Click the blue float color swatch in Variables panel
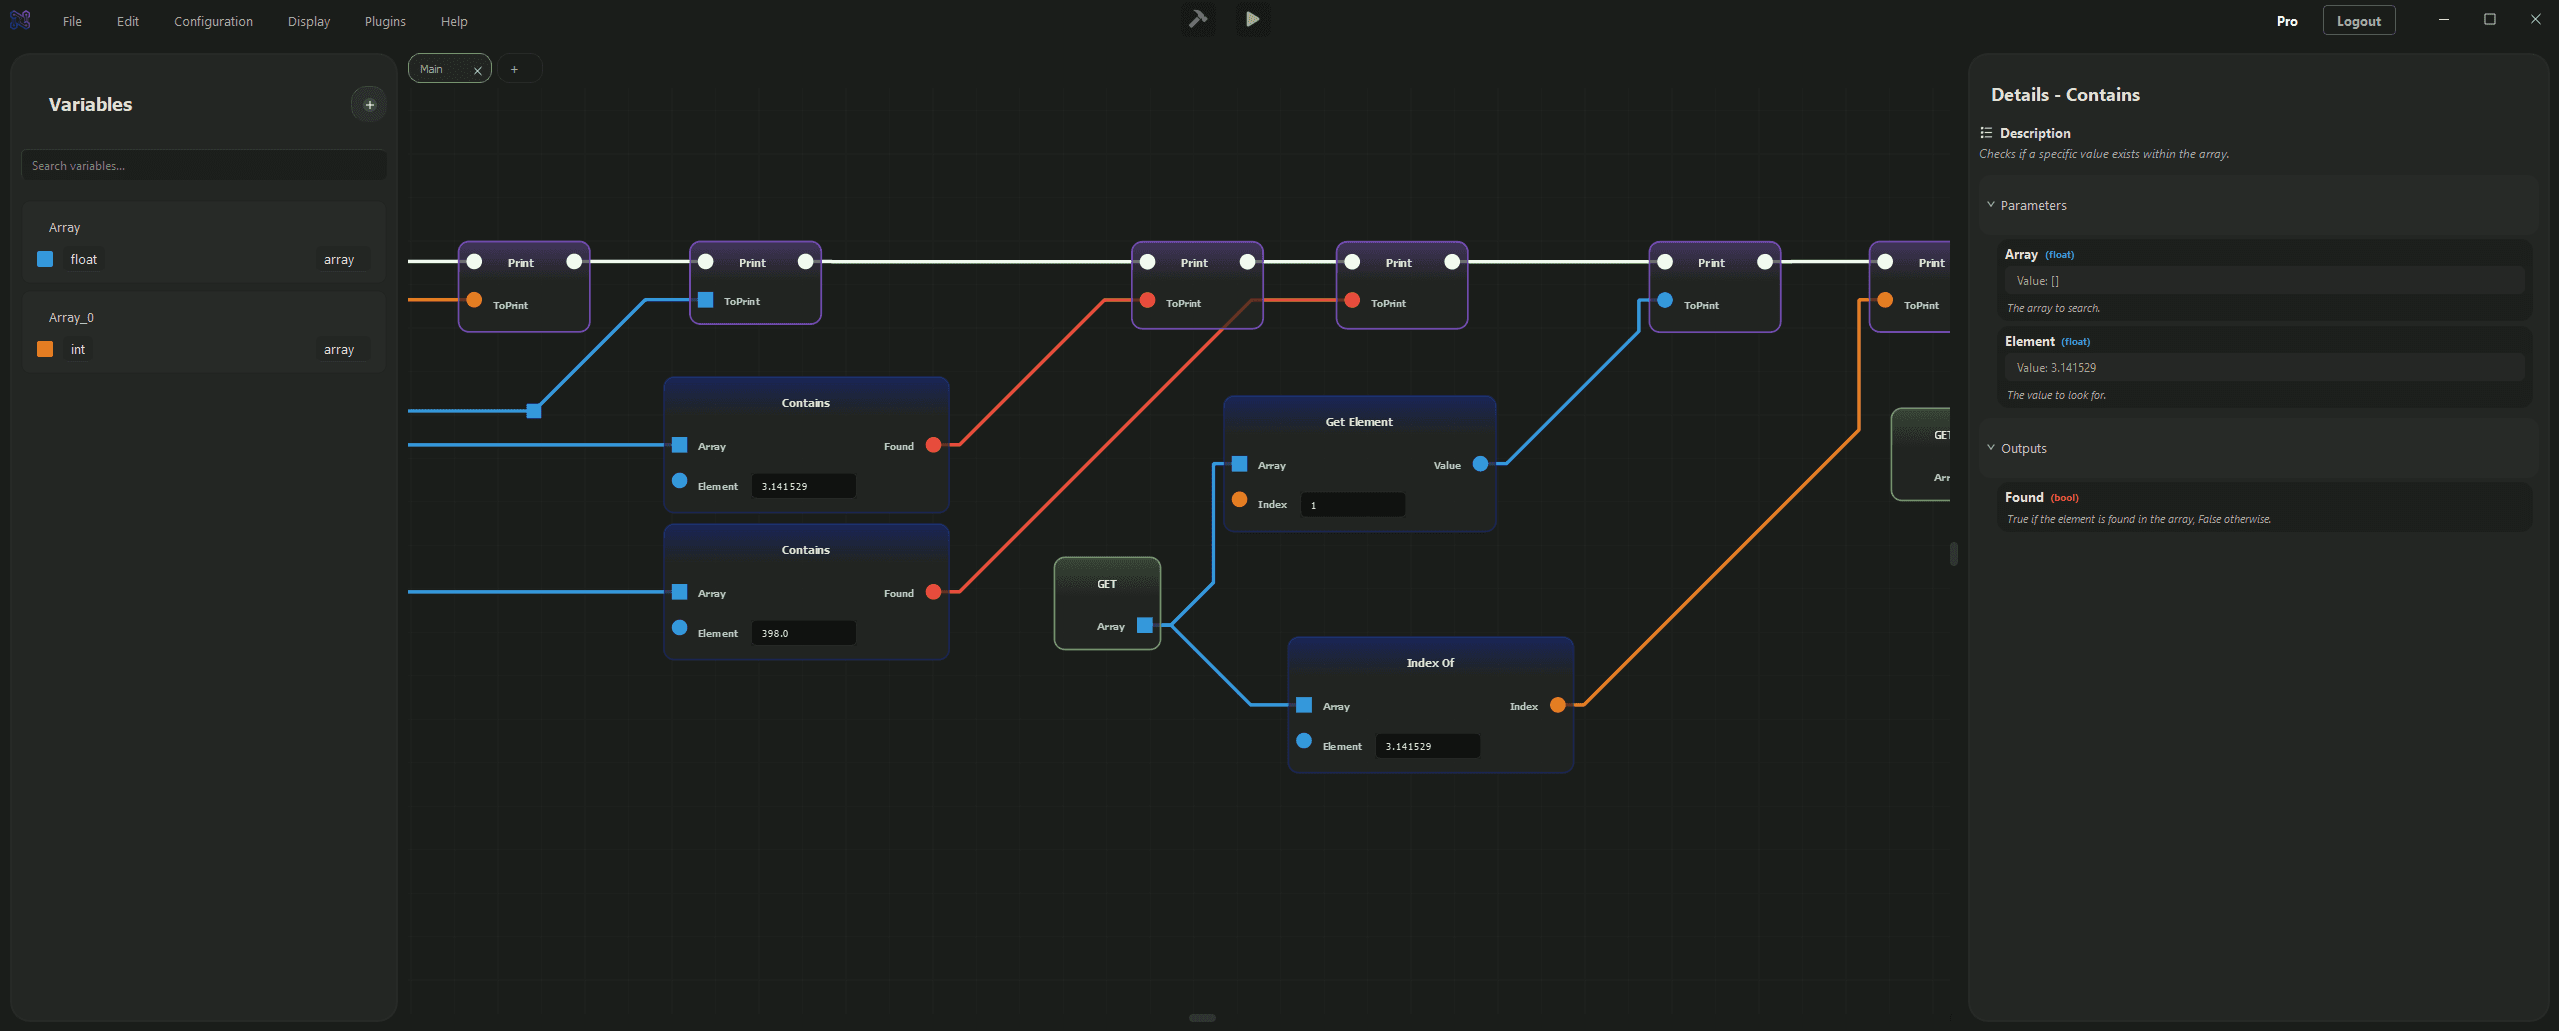The image size is (2559, 1031). click(44, 259)
